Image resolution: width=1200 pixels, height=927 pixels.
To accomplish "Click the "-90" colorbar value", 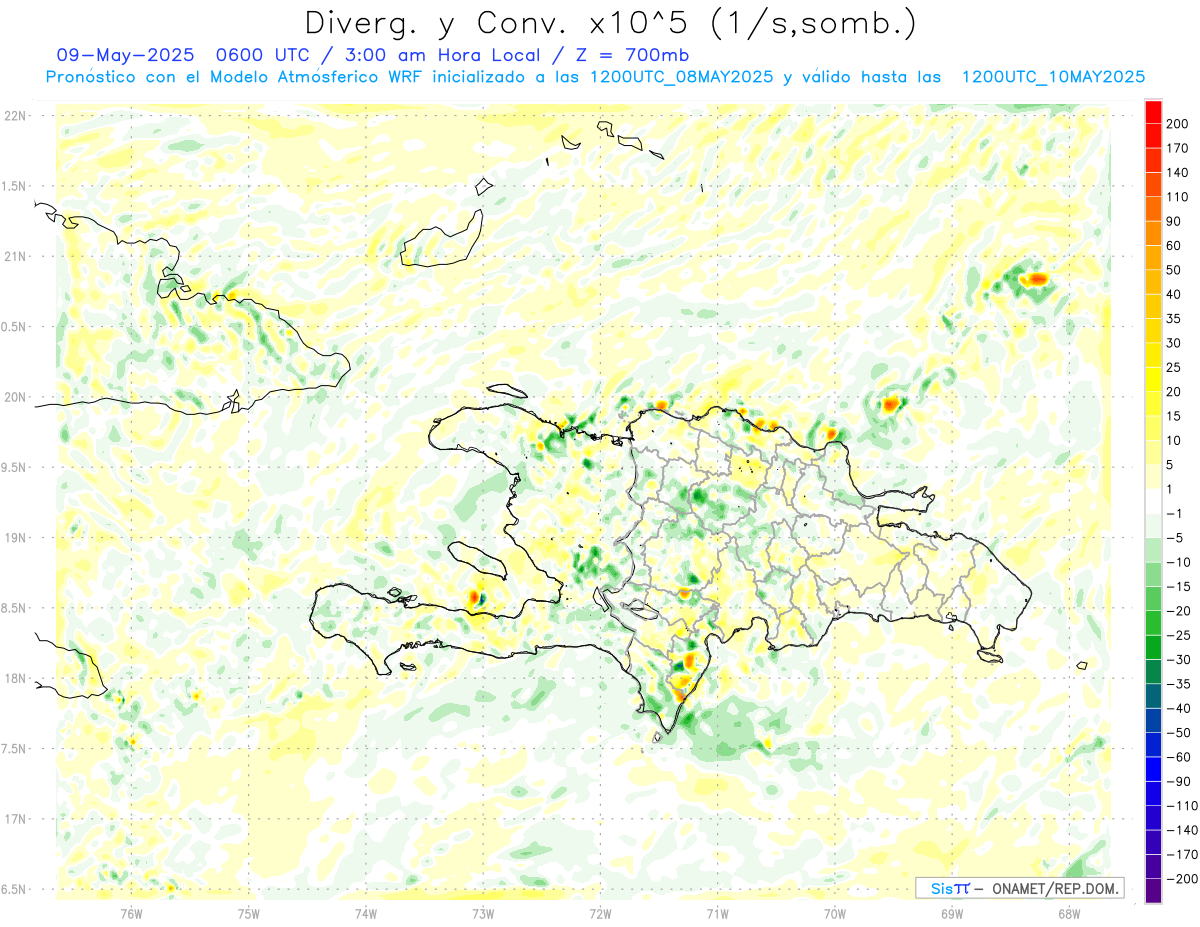I will point(1178,781).
